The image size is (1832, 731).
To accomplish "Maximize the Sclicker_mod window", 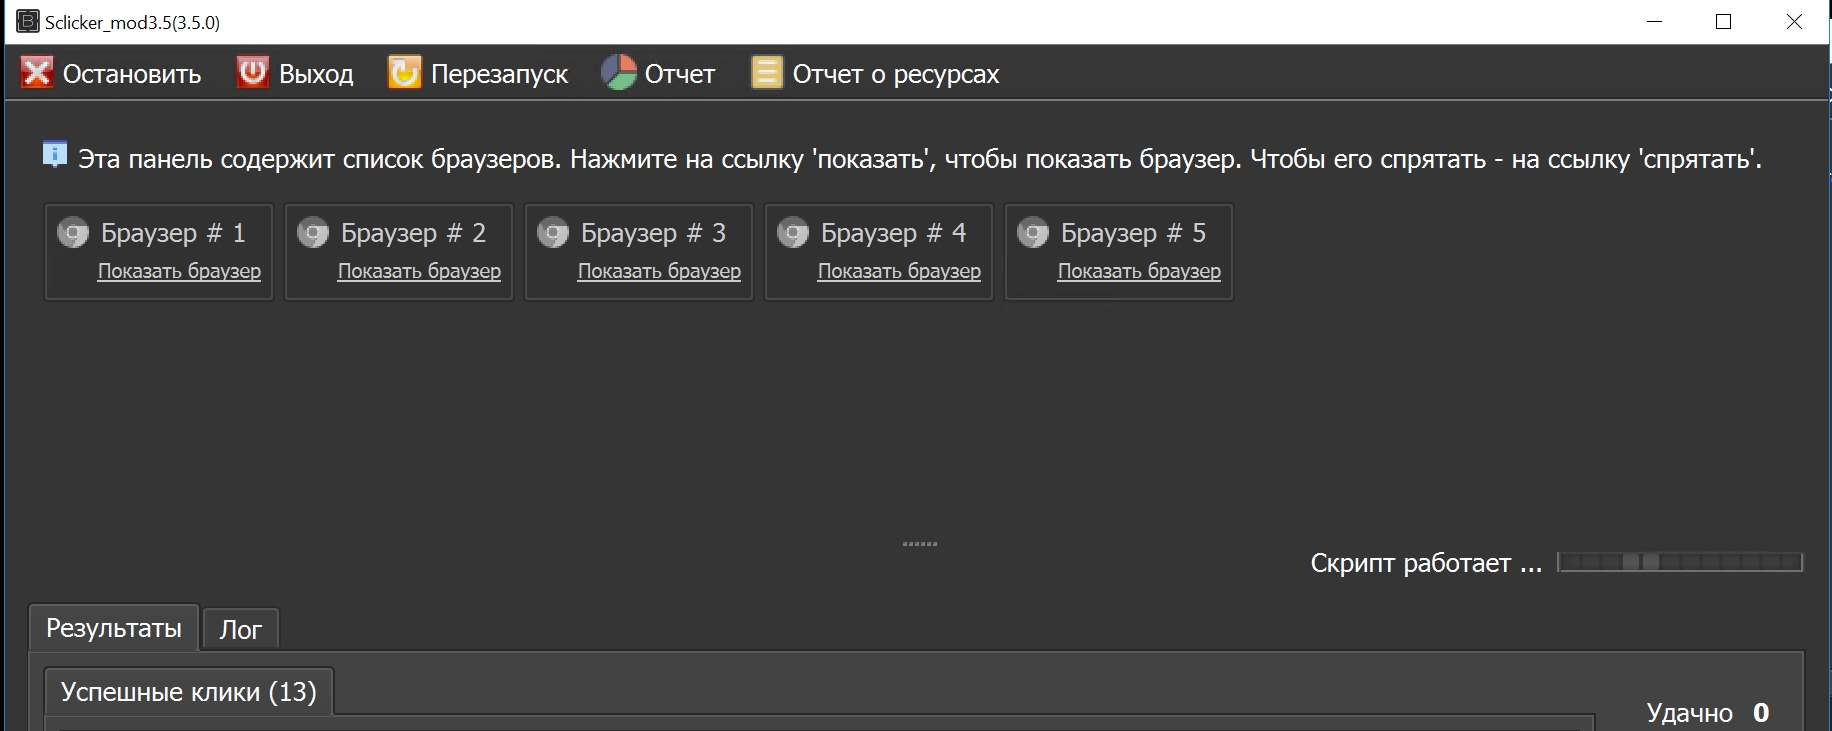I will point(1723,22).
